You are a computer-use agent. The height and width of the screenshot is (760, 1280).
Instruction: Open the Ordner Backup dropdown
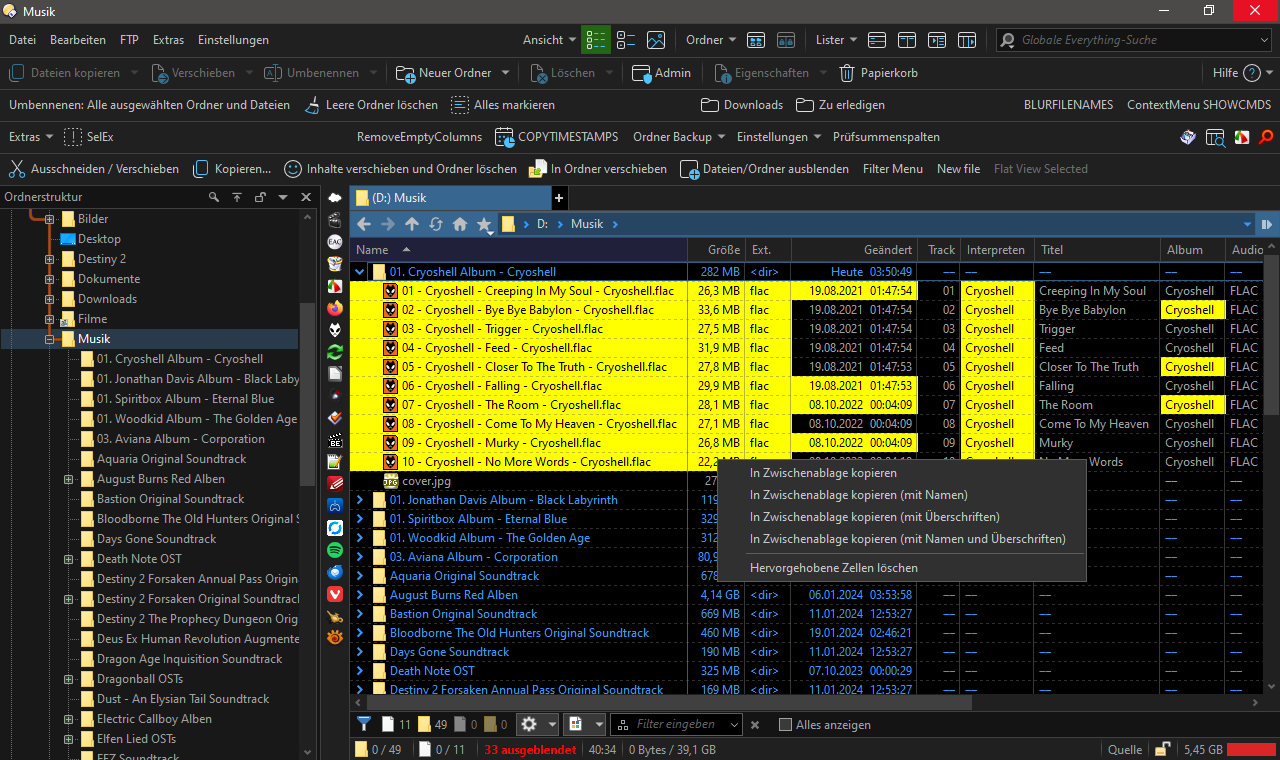(678, 137)
